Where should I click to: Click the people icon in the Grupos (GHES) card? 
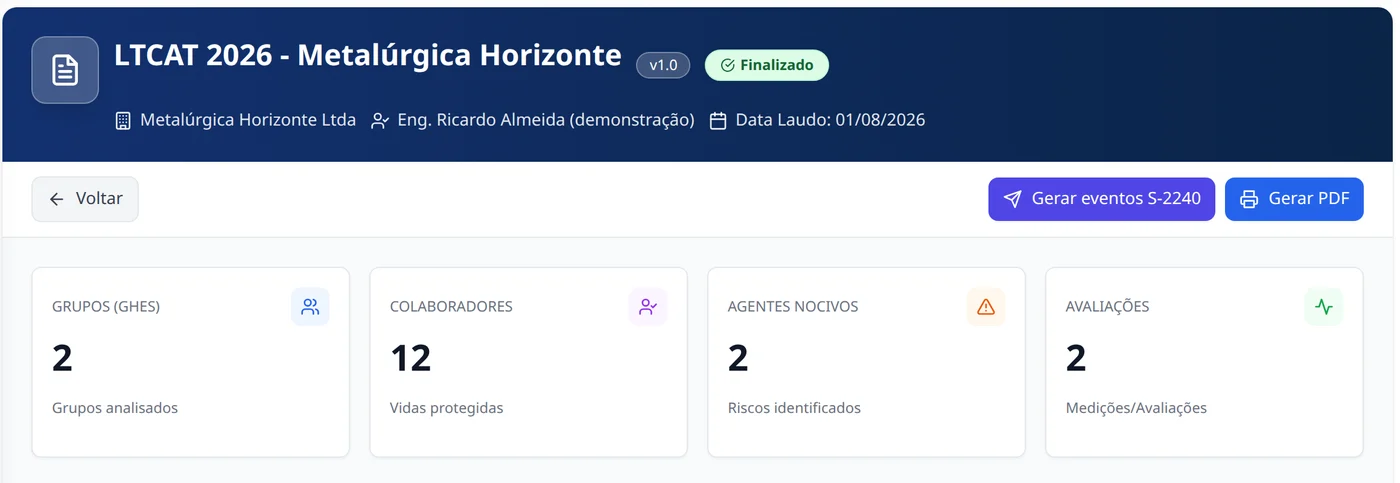(310, 307)
